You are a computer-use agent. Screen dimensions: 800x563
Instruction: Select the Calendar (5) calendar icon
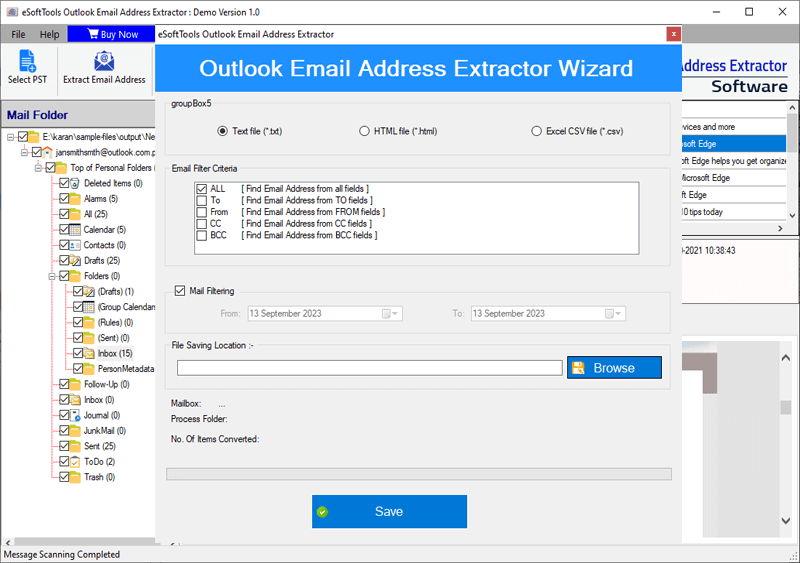(x=75, y=230)
